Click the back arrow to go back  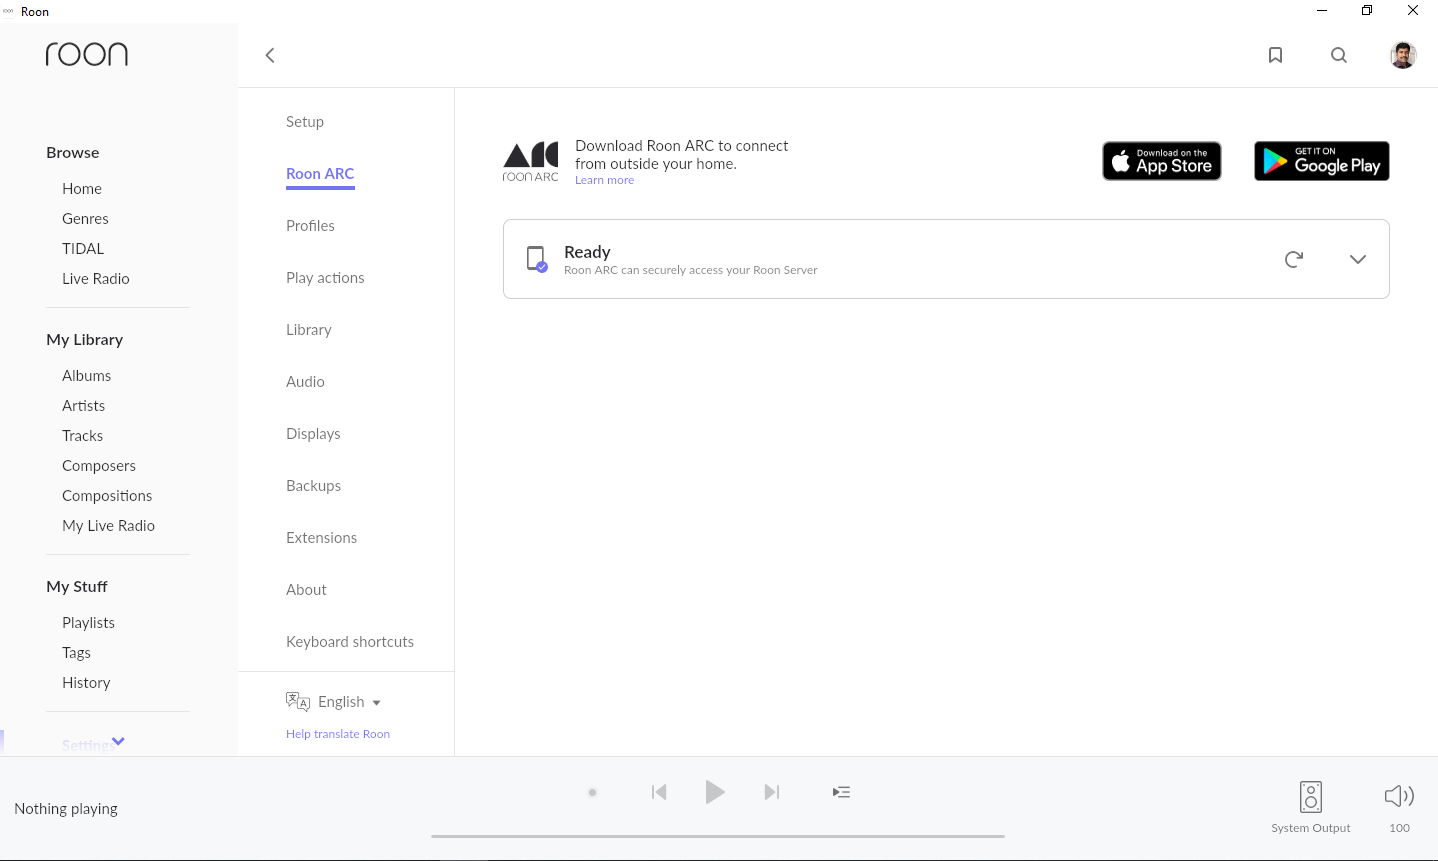[x=269, y=55]
